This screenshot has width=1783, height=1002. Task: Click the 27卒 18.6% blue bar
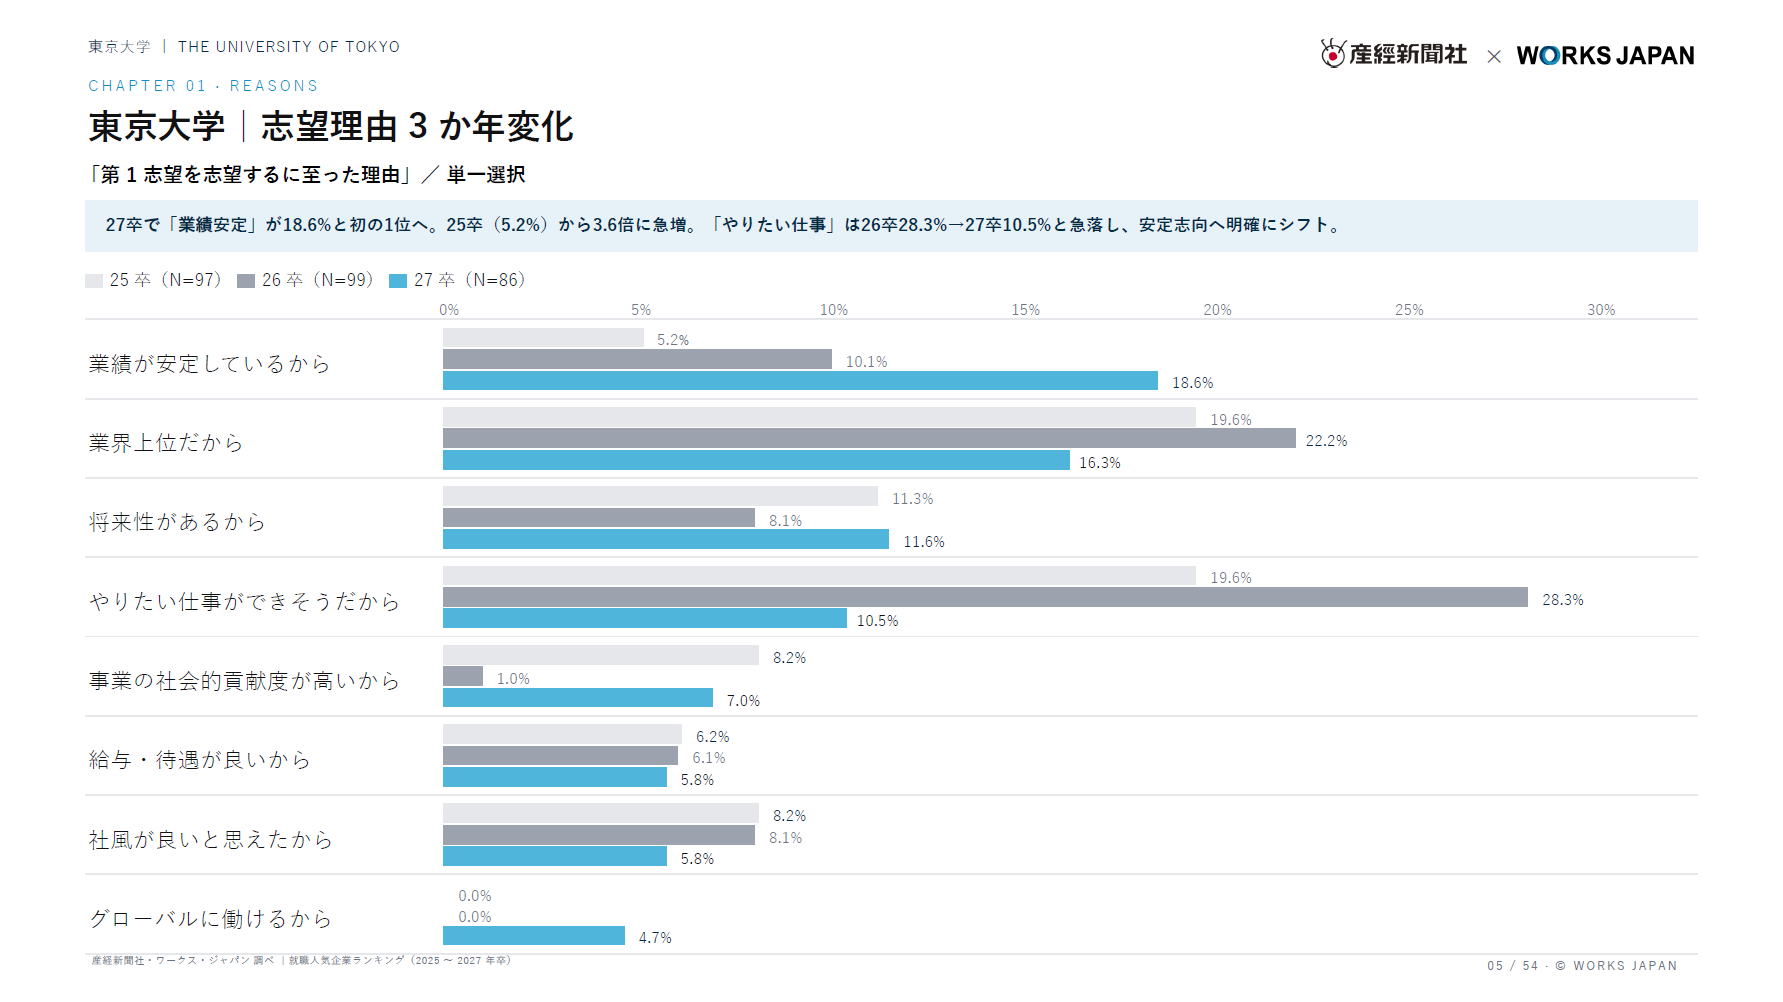coord(800,381)
